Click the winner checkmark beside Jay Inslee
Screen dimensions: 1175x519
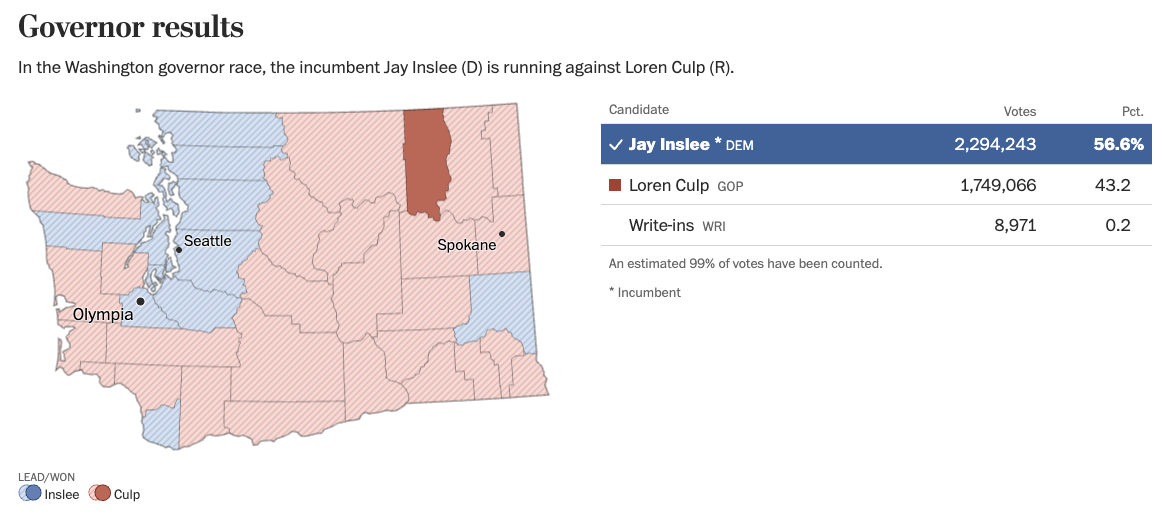[x=615, y=145]
